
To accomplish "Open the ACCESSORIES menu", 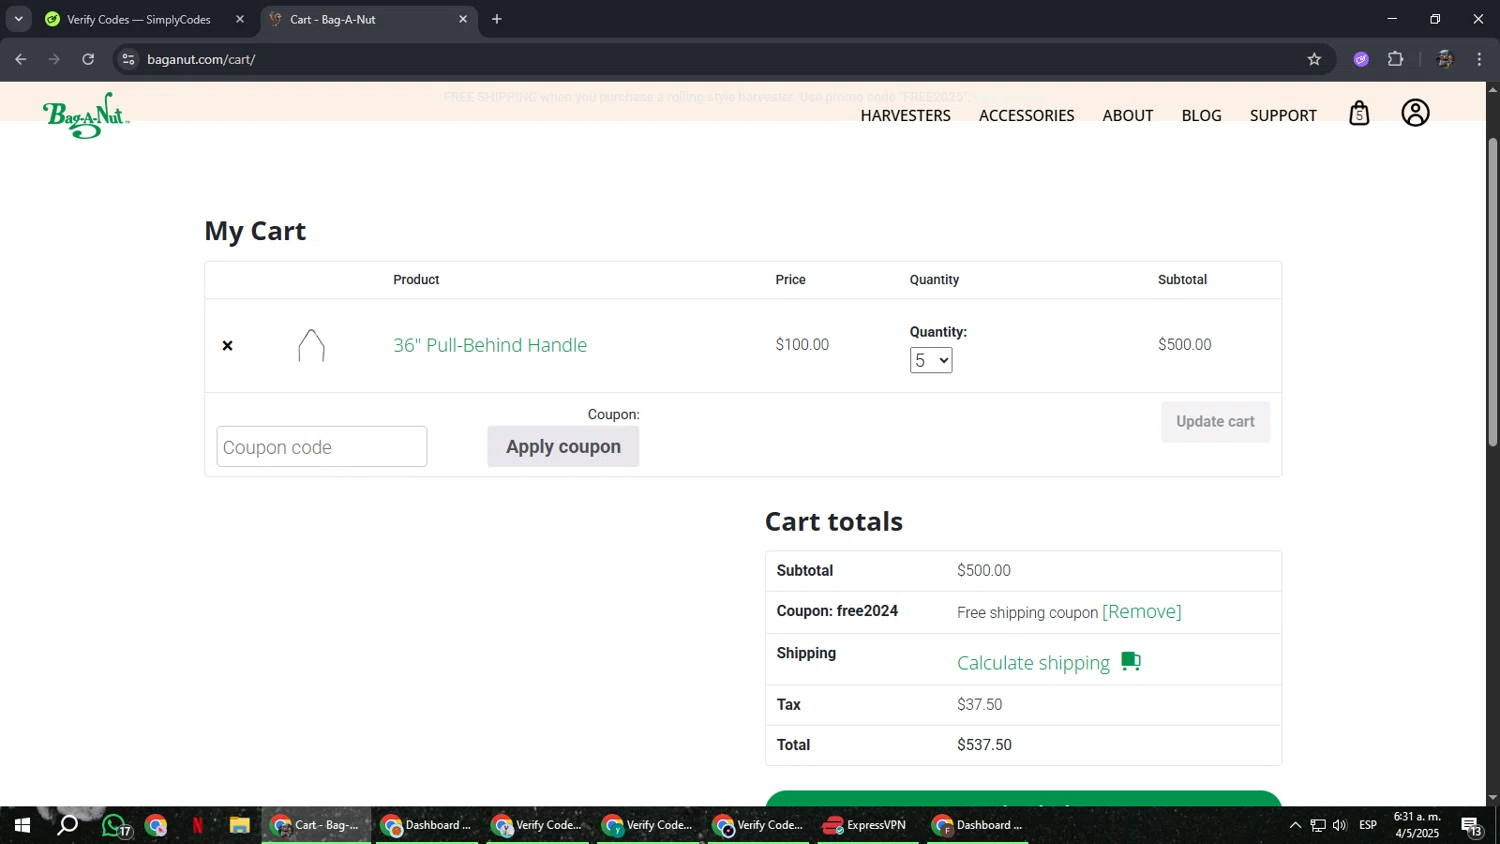I will point(1026,116).
